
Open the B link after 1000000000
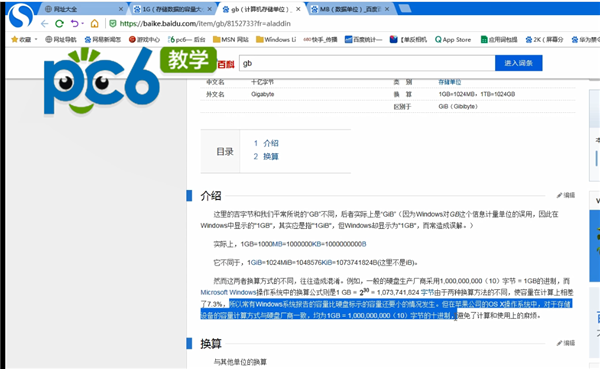[x=364, y=244]
